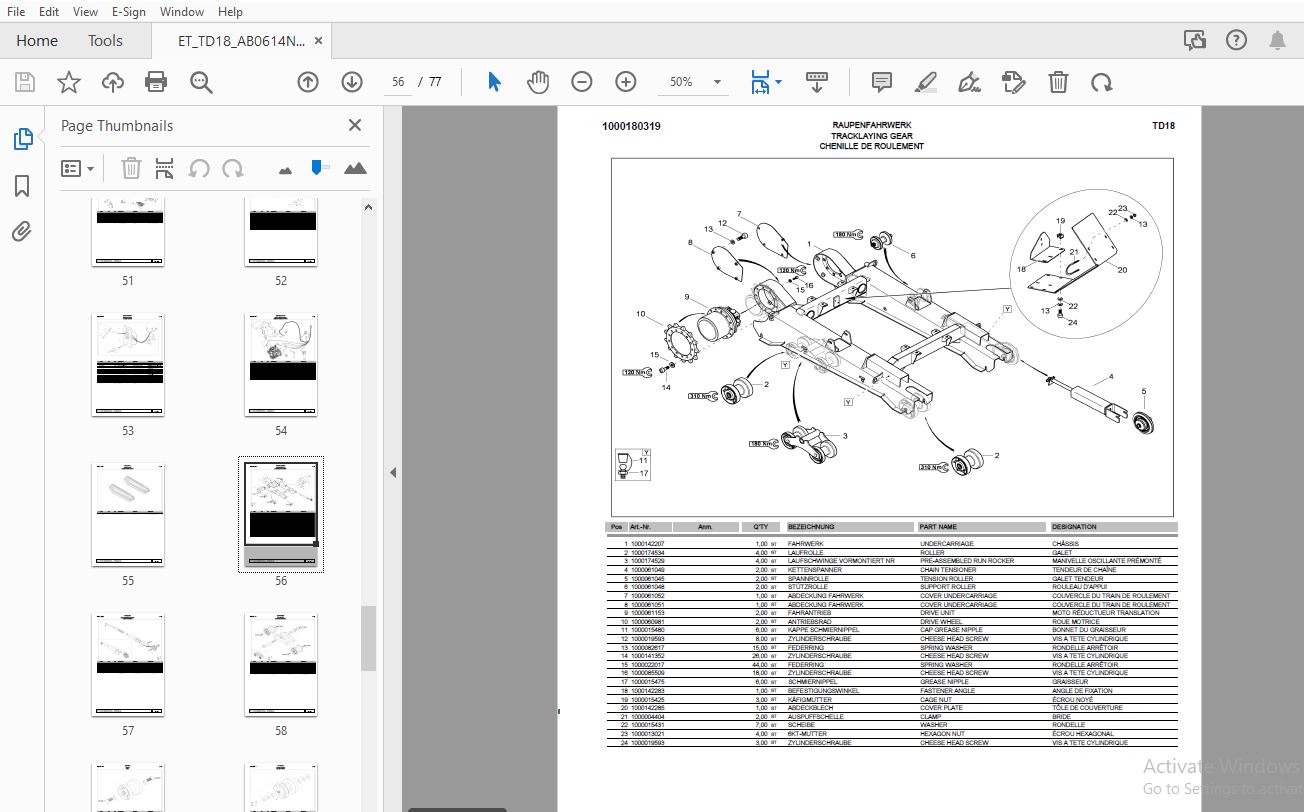
Task: Switch to the Home tab
Action: point(37,41)
